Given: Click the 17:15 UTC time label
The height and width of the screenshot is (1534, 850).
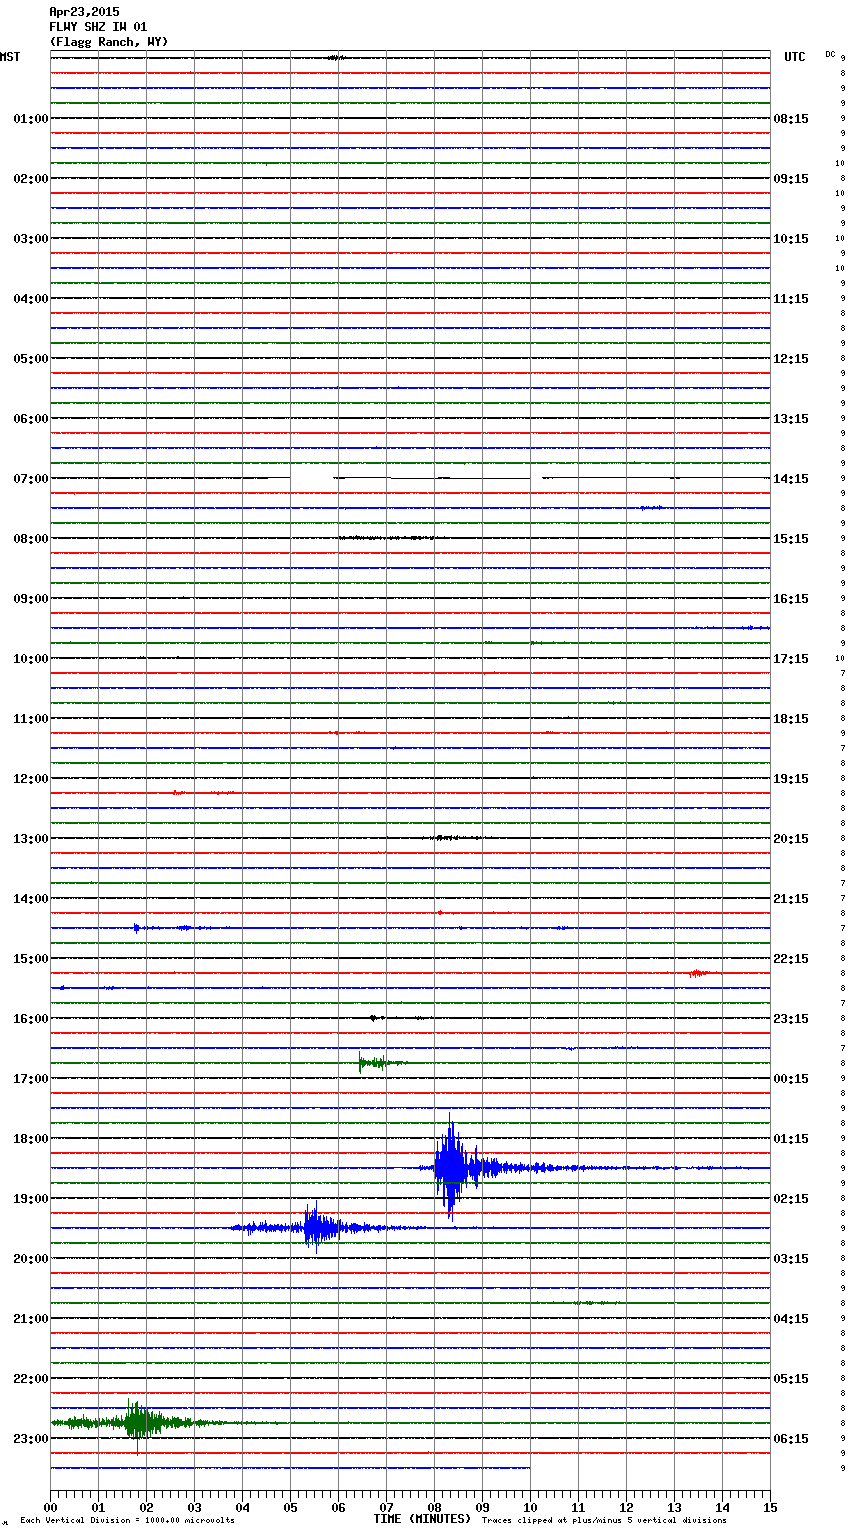Looking at the screenshot, I should [x=791, y=659].
